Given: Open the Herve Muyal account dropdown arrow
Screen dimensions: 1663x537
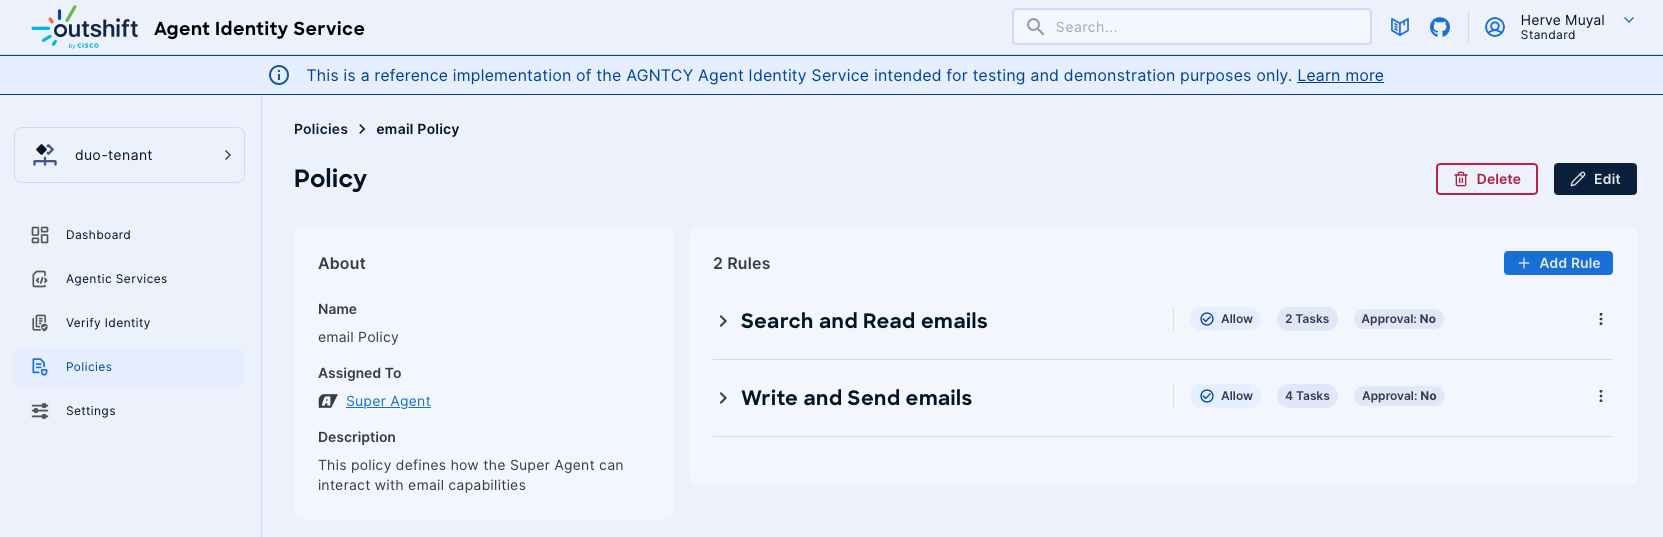Looking at the screenshot, I should tap(1628, 20).
